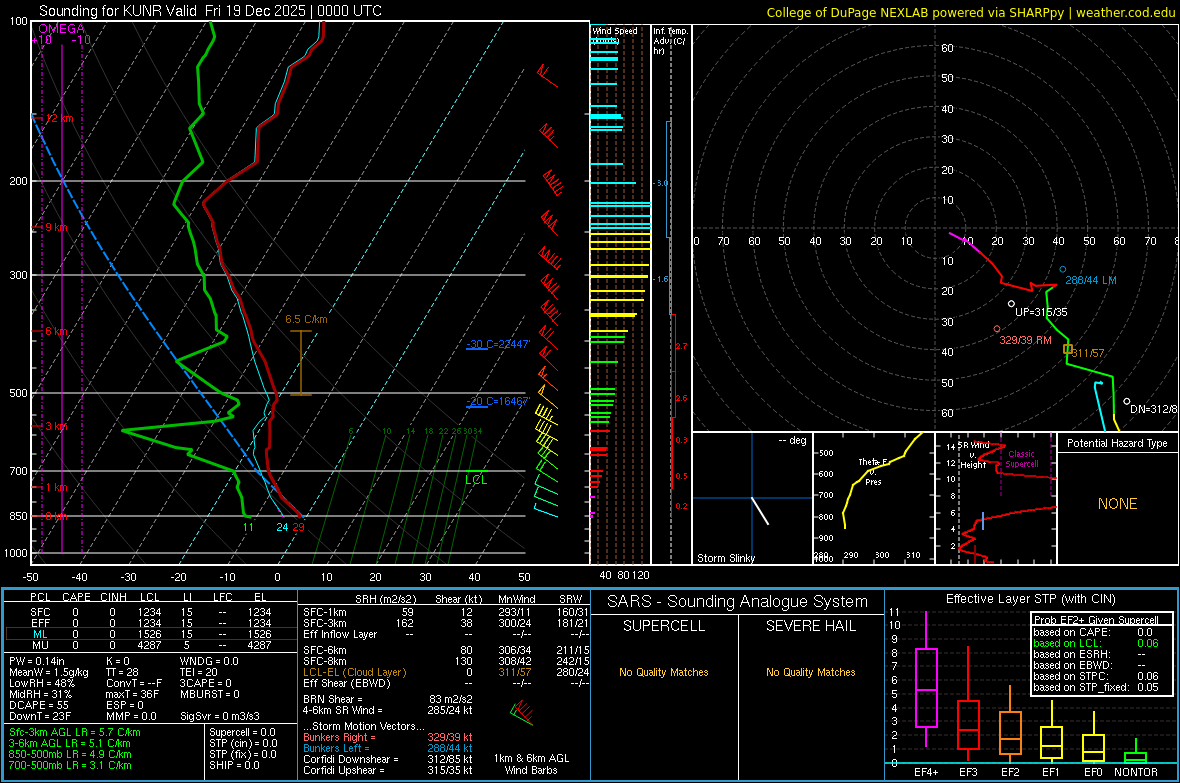This screenshot has height=783, width=1180.
Task: Click the Theta-E v. Pres plot label
Action: coord(873,471)
